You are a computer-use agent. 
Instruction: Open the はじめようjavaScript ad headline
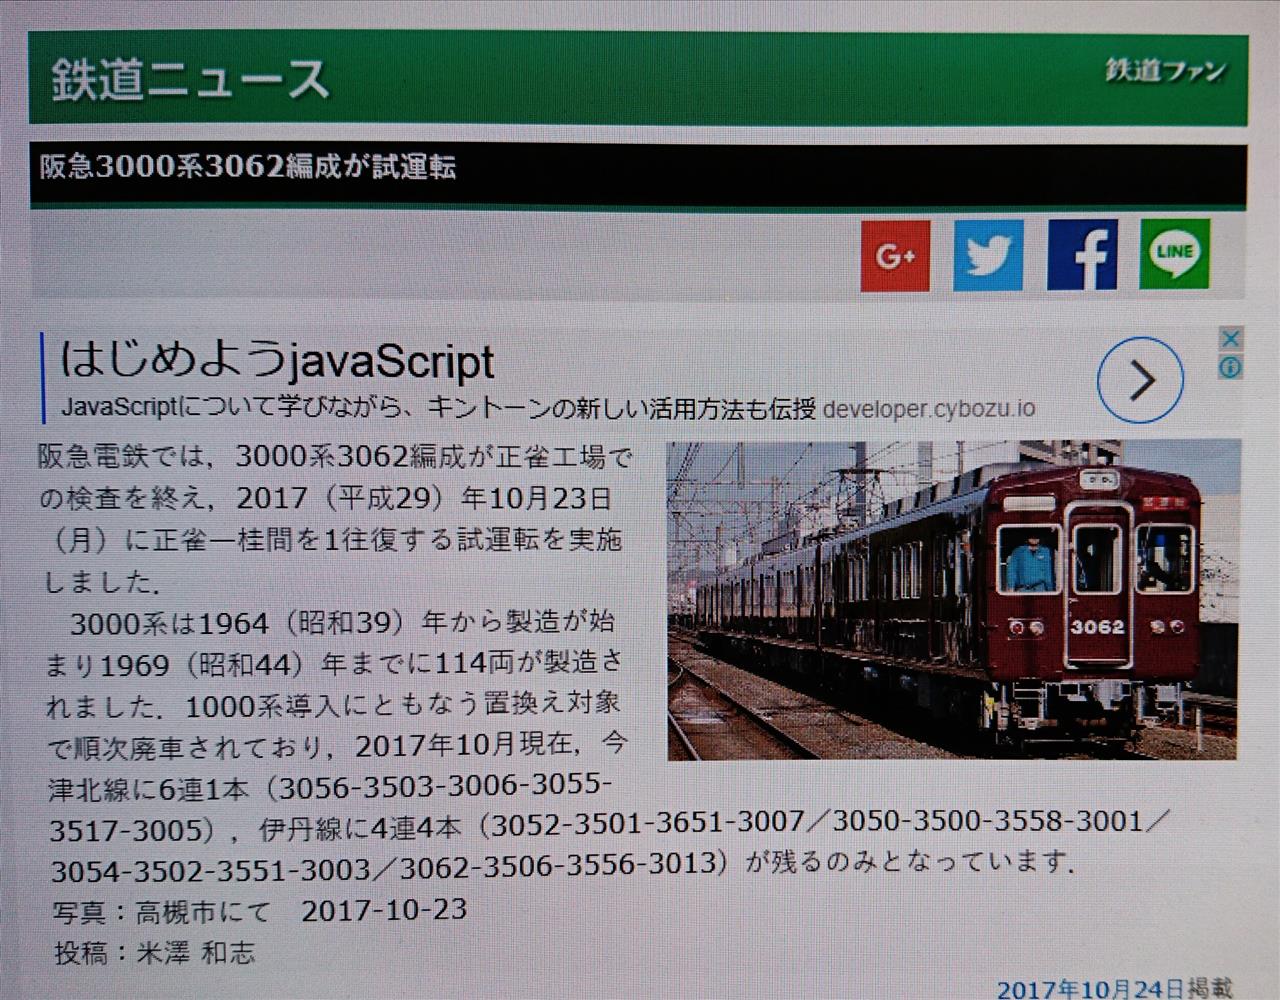pyautogui.click(x=278, y=361)
